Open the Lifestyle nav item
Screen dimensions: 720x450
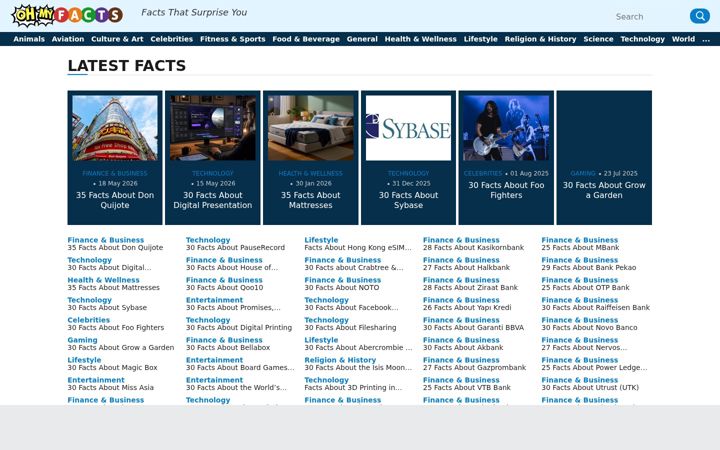click(x=480, y=39)
